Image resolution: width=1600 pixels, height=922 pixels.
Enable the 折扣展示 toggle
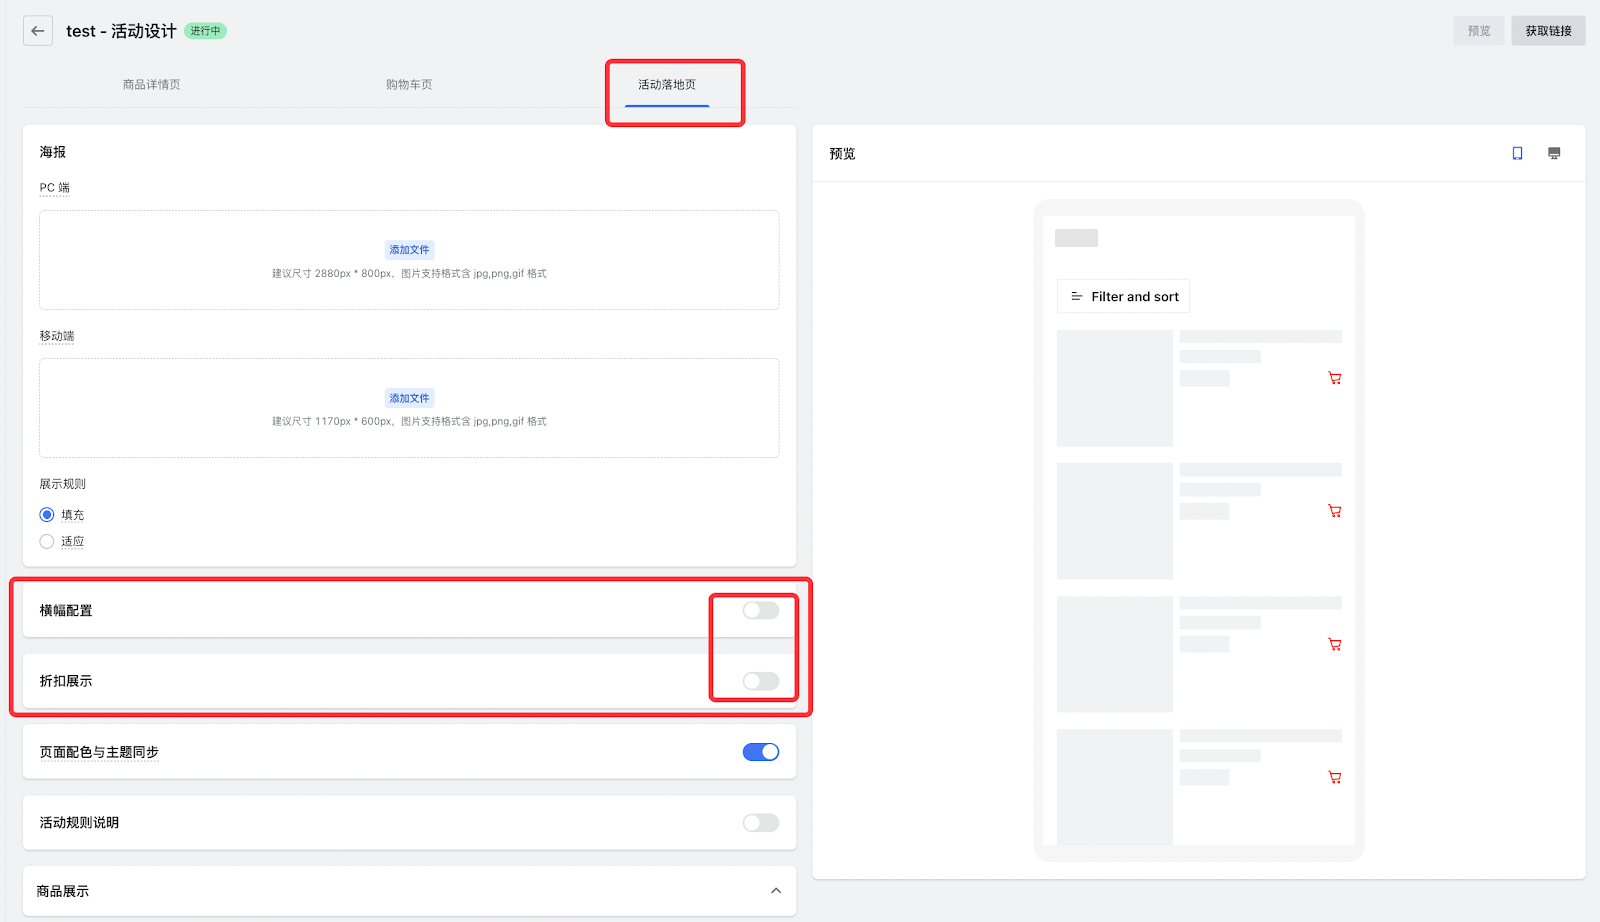[x=760, y=681]
